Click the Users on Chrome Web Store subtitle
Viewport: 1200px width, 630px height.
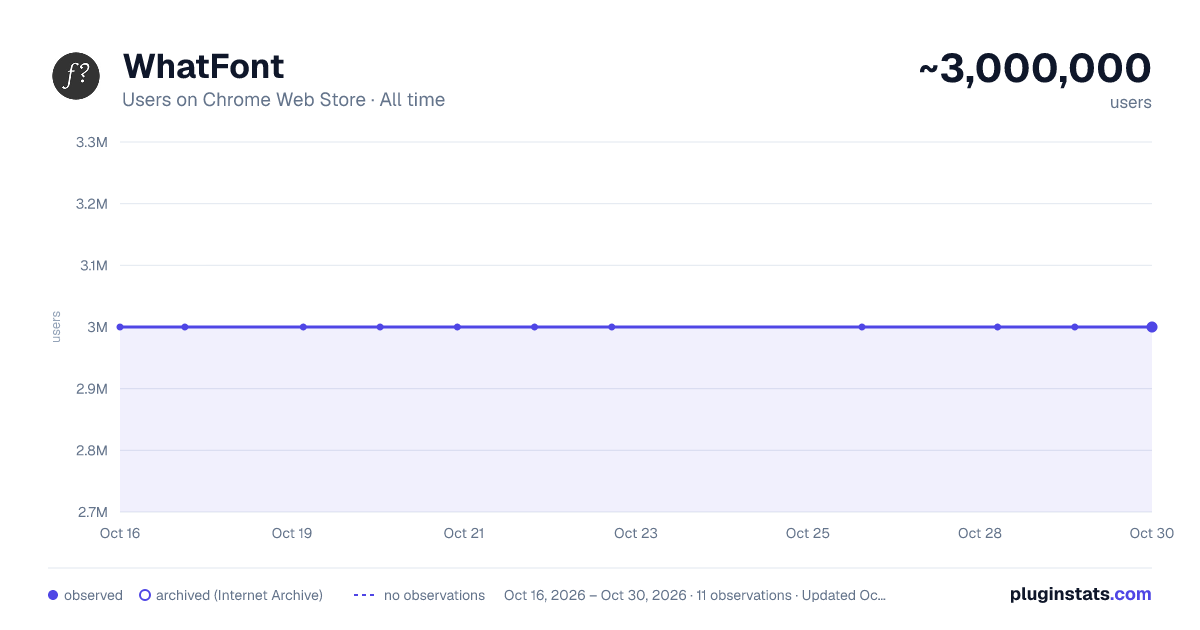coord(283,100)
